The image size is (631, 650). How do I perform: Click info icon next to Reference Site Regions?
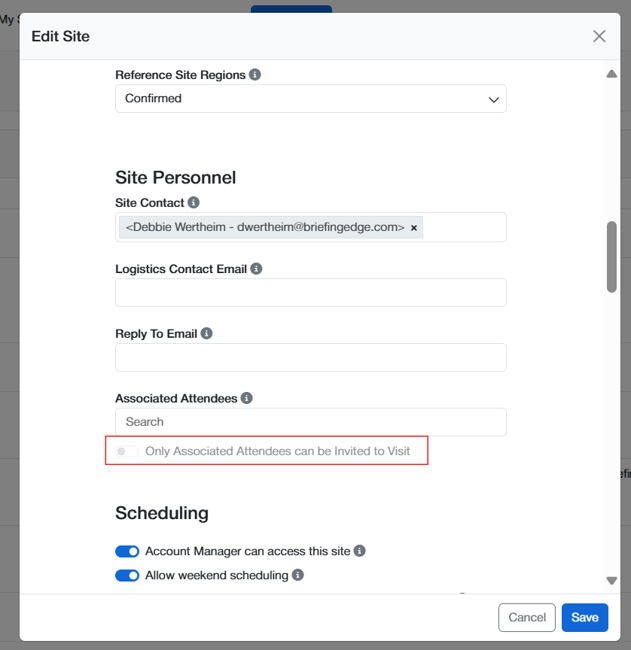(x=255, y=75)
